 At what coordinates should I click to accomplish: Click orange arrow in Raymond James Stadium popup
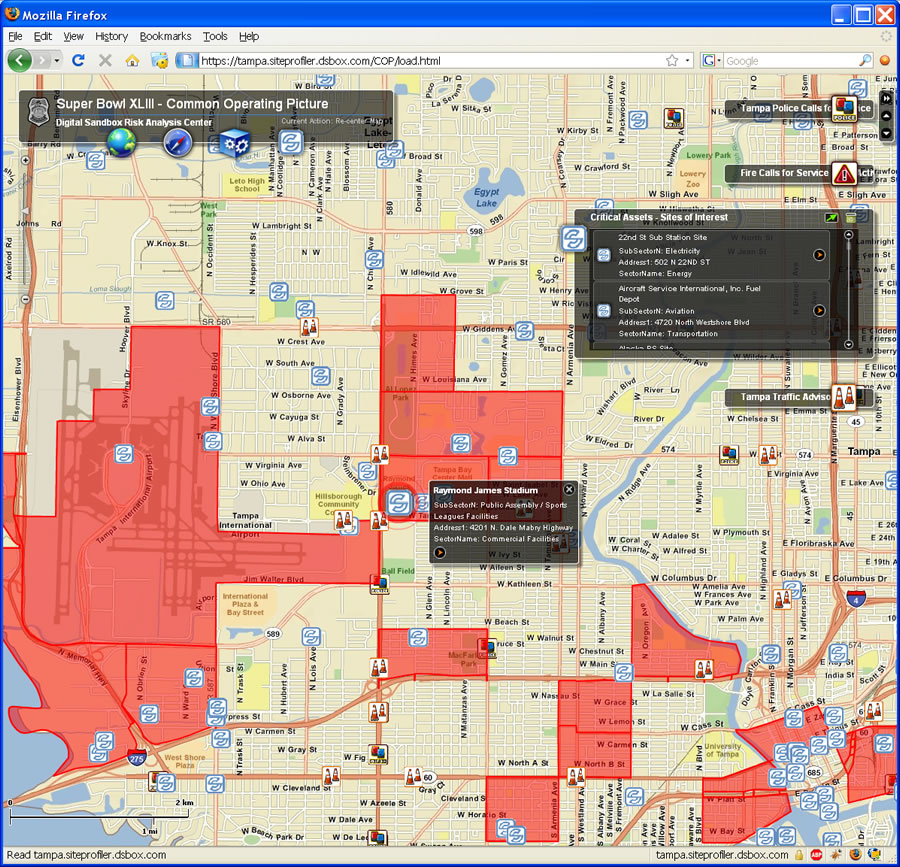(440, 553)
